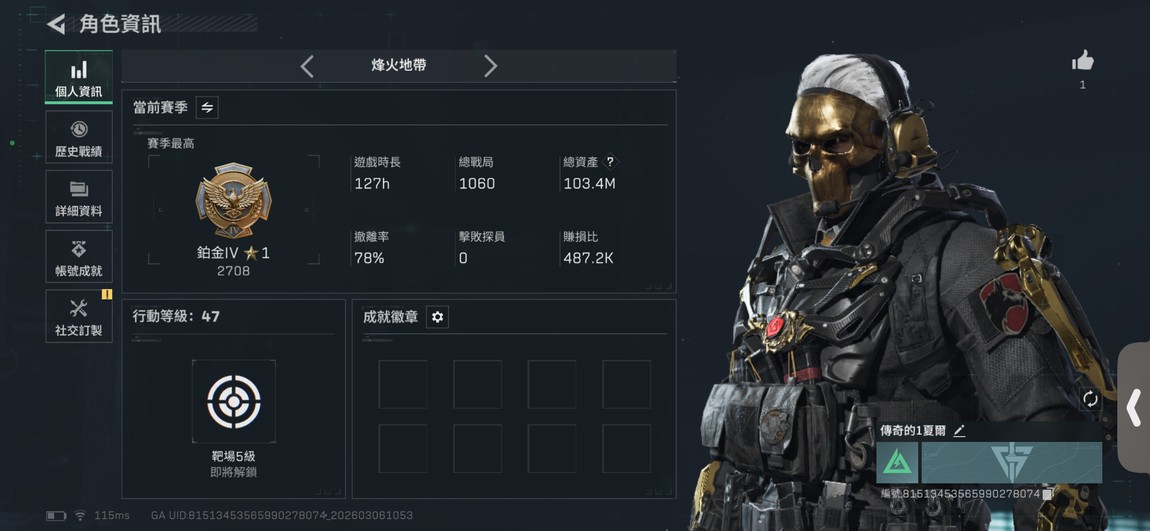The image size is (1150, 531).
Task: Expand the side drawer arrow on the right edge
Action: [x=1134, y=407]
